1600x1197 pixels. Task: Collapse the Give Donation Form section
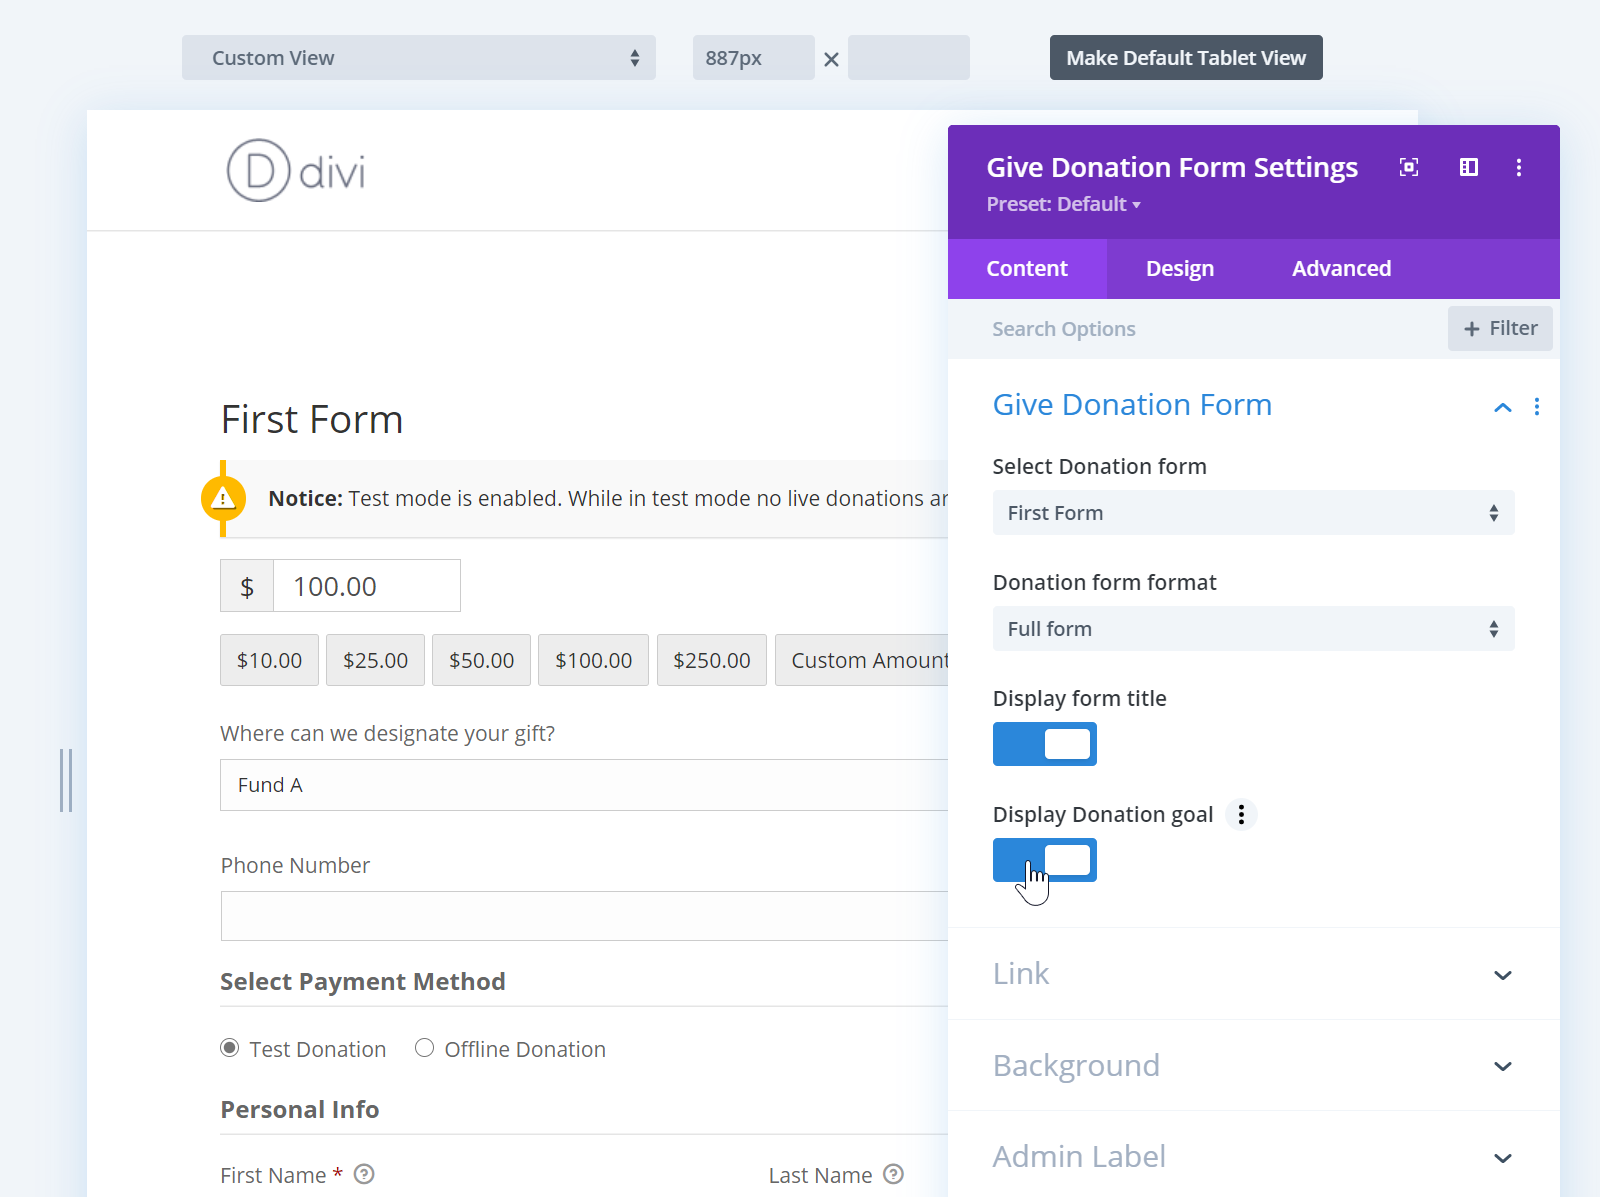pyautogui.click(x=1502, y=407)
